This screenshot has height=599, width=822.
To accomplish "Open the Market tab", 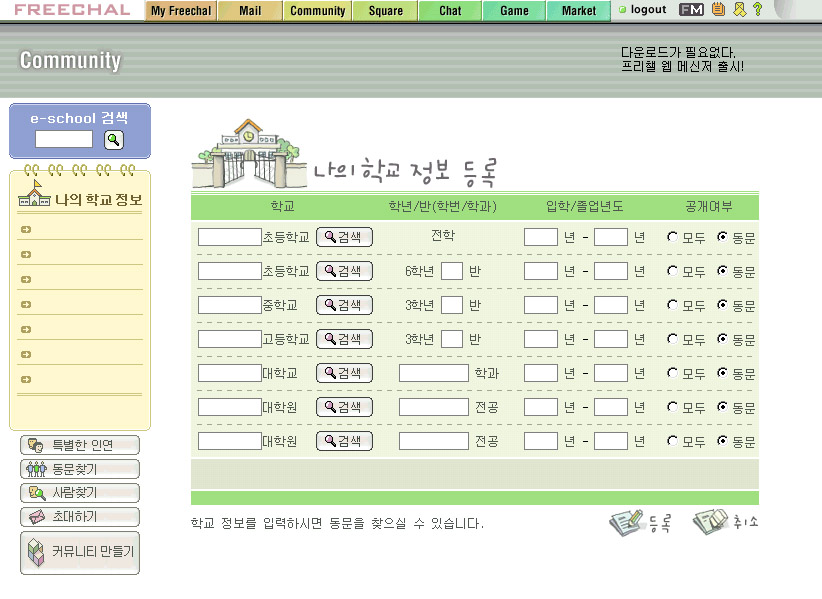I will [x=579, y=10].
